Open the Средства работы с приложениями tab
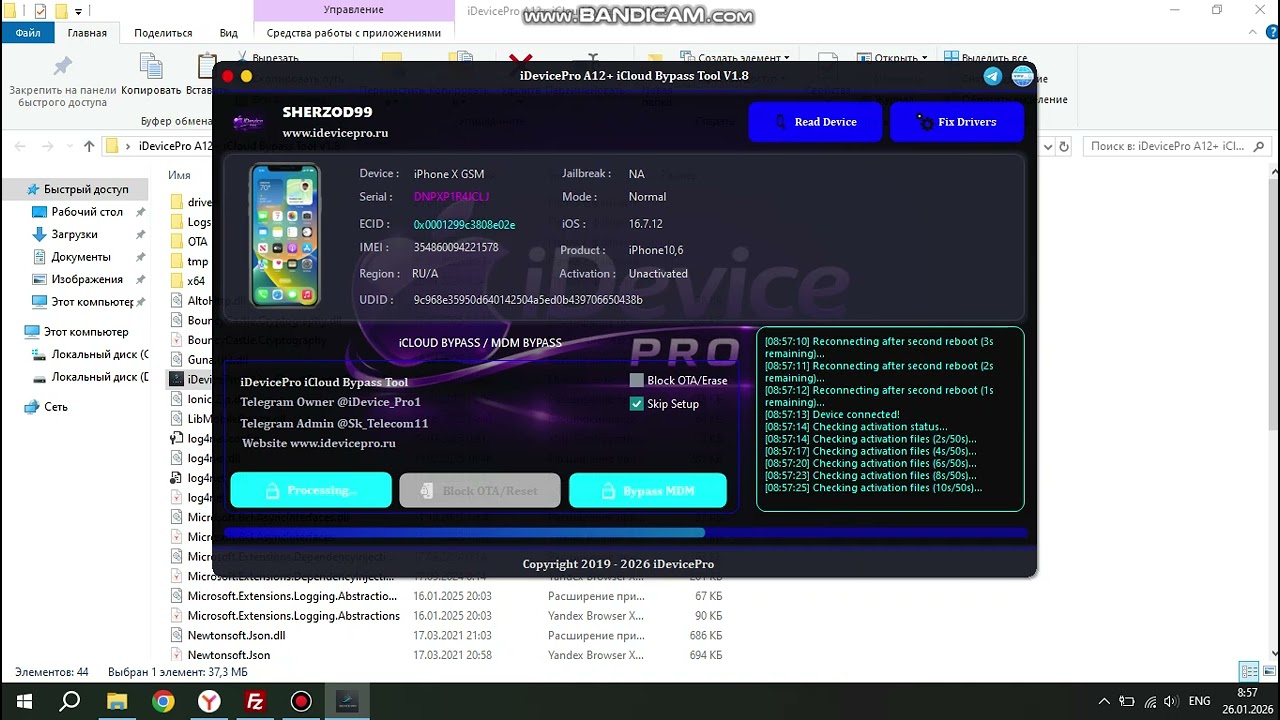Viewport: 1280px width, 720px height. click(354, 33)
